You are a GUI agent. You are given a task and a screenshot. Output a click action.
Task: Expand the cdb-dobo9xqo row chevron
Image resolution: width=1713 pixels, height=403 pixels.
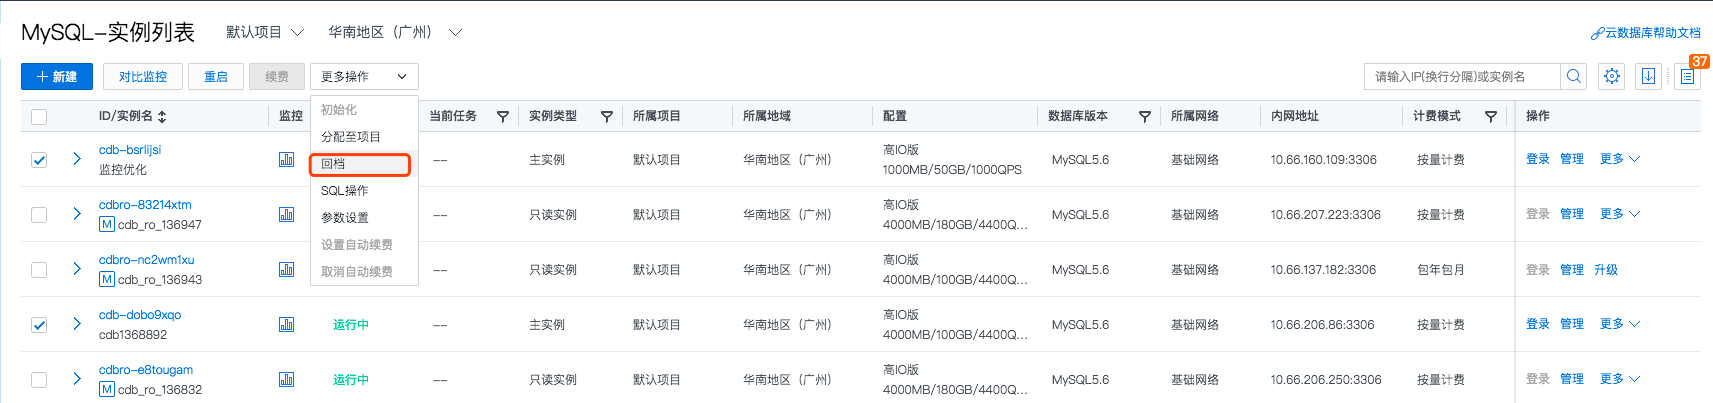click(x=77, y=324)
